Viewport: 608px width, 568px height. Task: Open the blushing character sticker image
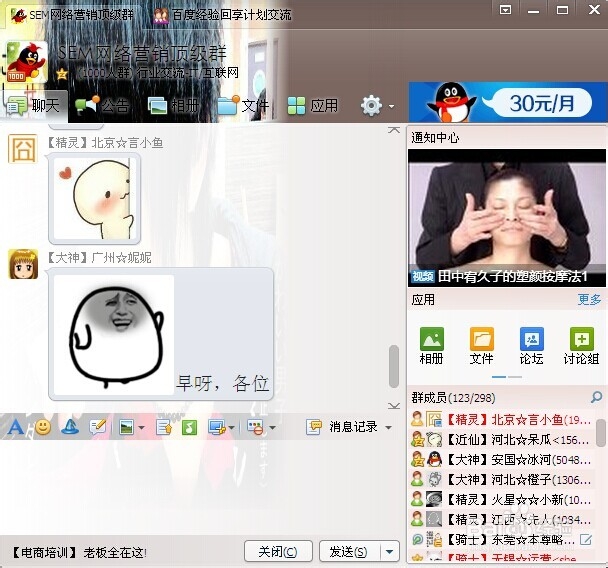pos(94,199)
